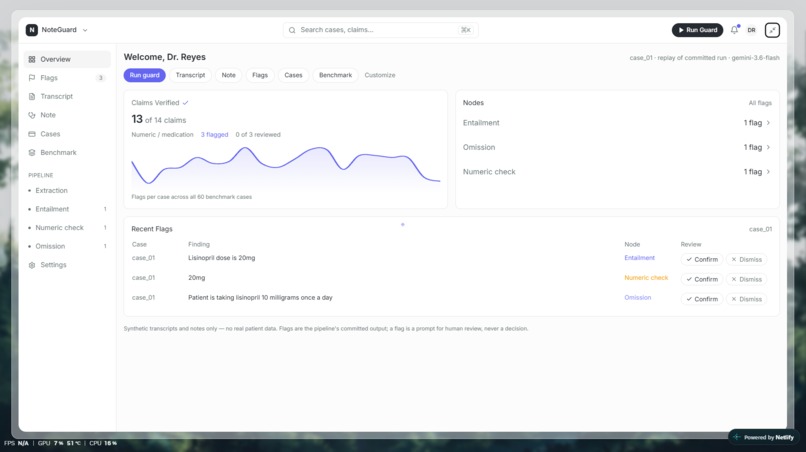
Task: Click the '13 of 14 claims' text
Action: 159,119
